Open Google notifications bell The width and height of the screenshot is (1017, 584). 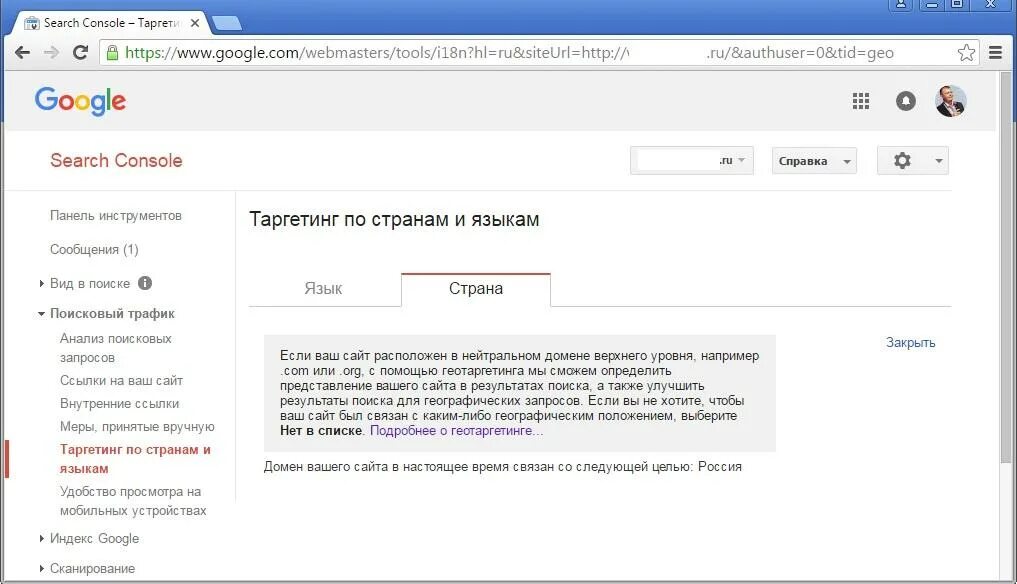(905, 101)
